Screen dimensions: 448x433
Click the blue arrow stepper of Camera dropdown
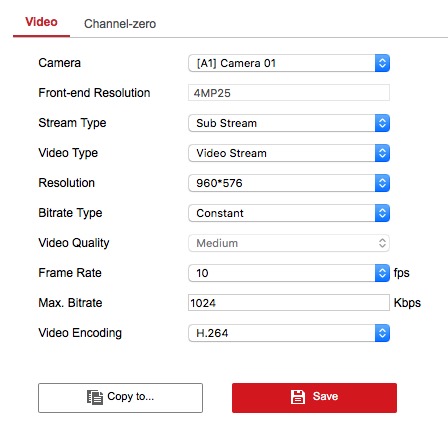(382, 63)
